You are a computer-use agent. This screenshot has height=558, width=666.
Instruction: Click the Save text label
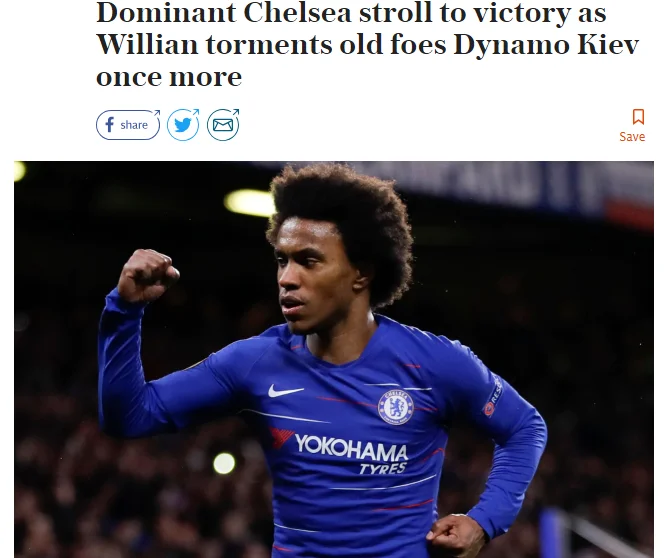(632, 137)
